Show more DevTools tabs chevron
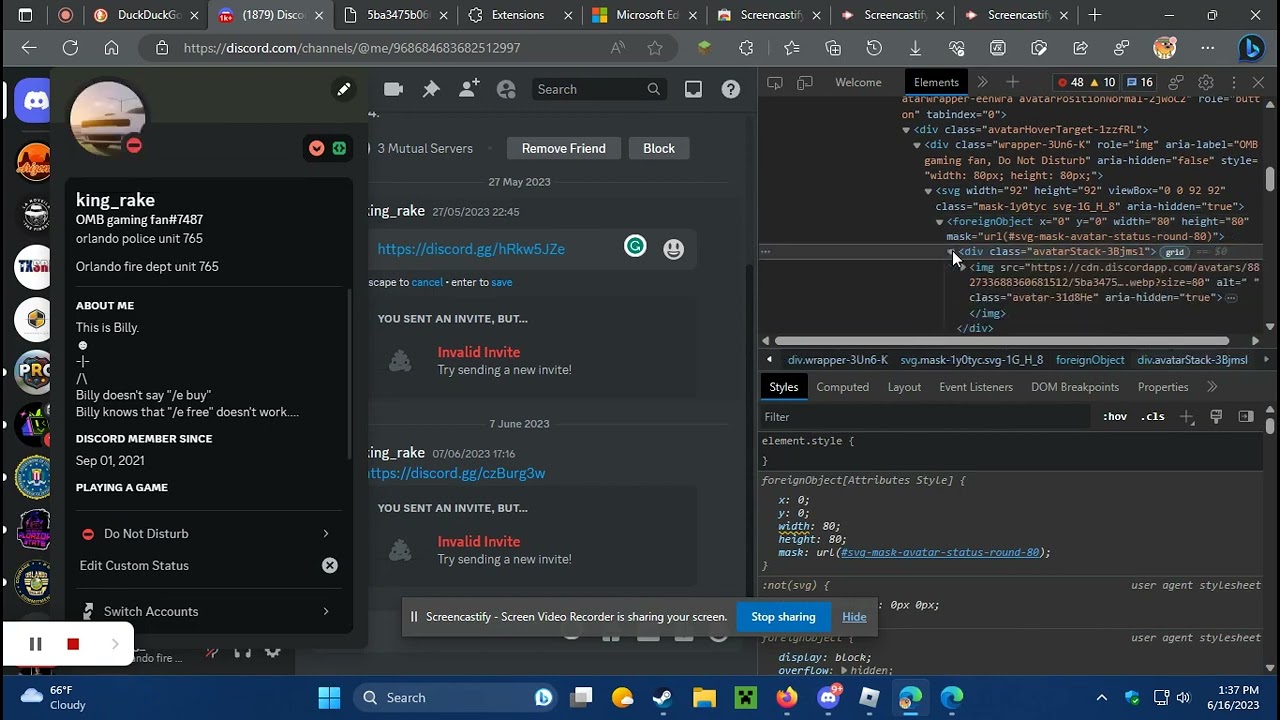 [x=983, y=82]
